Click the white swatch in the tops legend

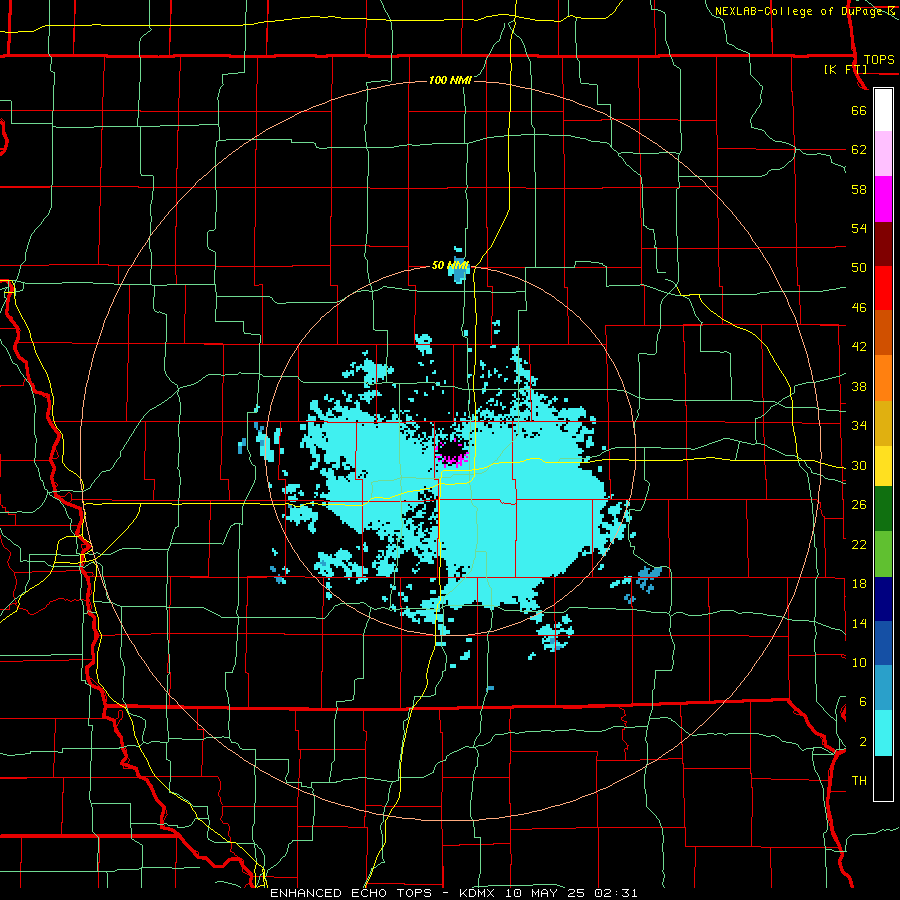pos(883,110)
